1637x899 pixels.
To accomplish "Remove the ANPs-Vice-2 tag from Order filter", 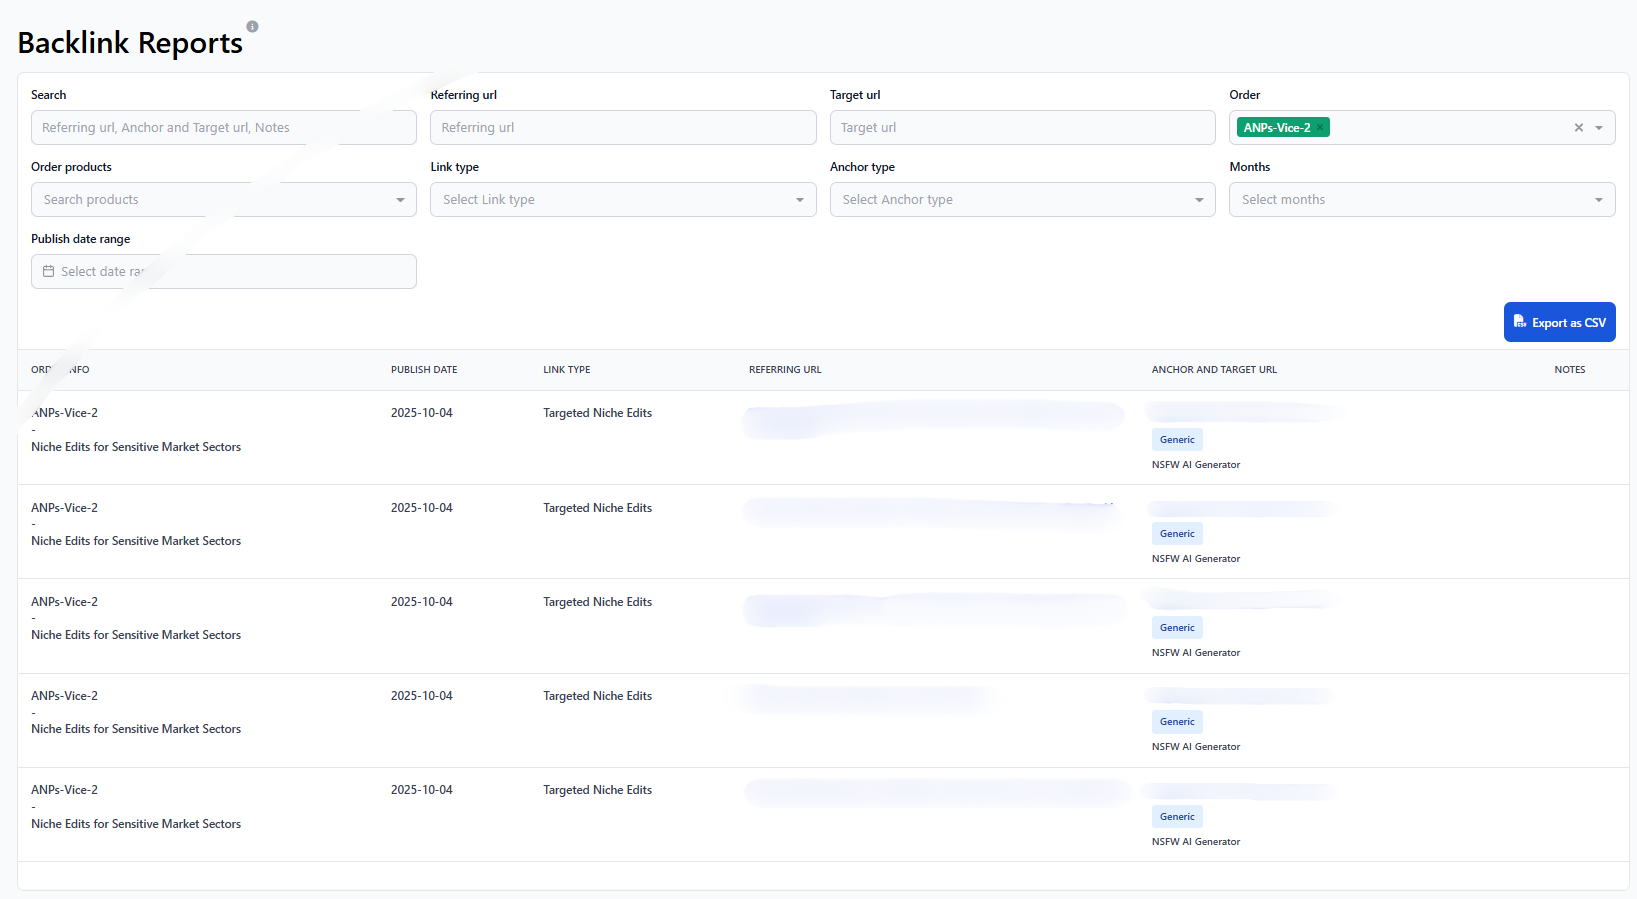I will click(1320, 128).
